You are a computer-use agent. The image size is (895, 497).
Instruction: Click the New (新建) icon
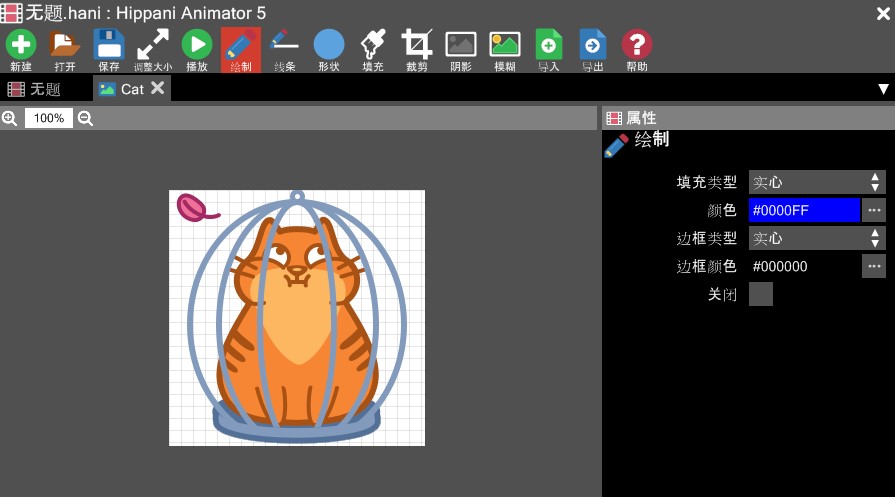pos(21,49)
